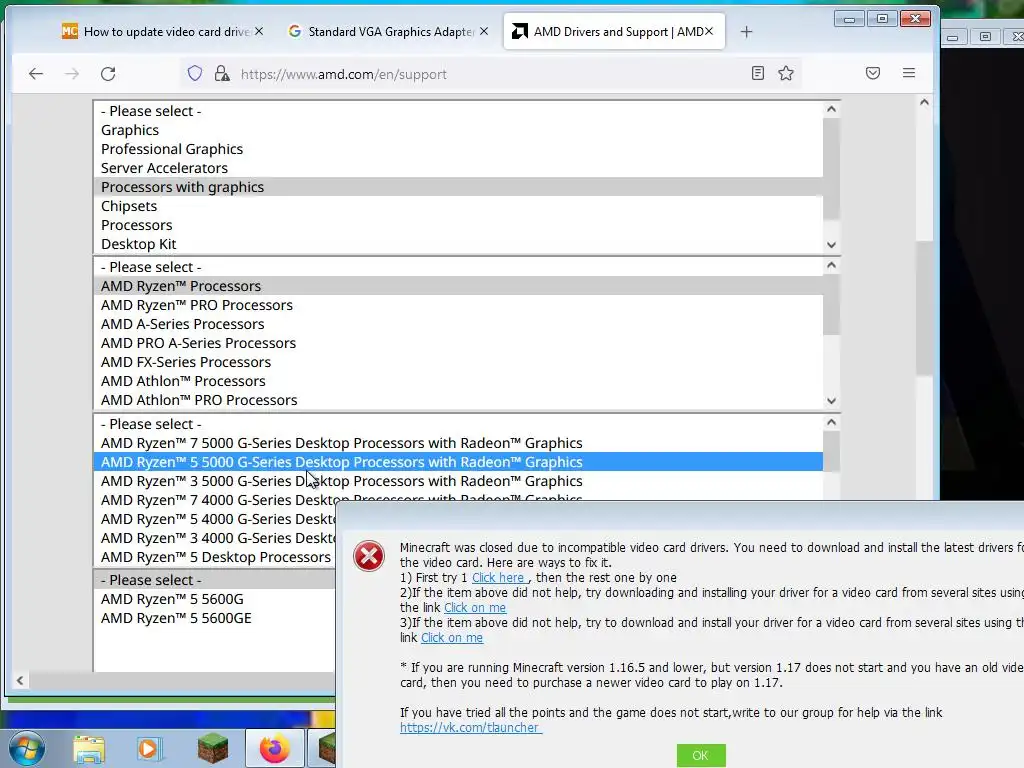Screen dimensions: 1024x768
Task: Choose AMD FX-Series Processors
Action: (458, 362)
